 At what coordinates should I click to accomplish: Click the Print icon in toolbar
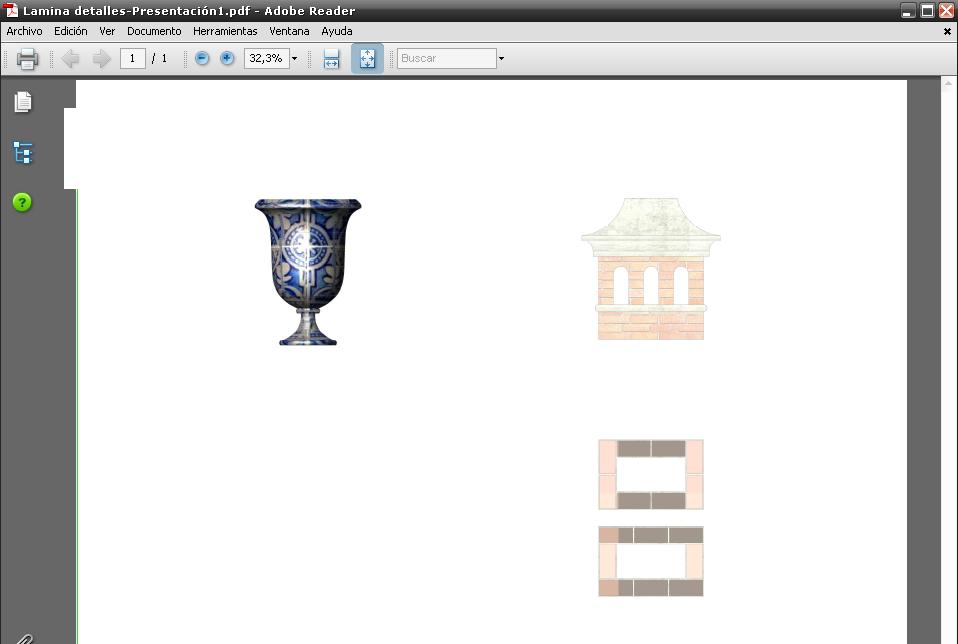click(27, 59)
